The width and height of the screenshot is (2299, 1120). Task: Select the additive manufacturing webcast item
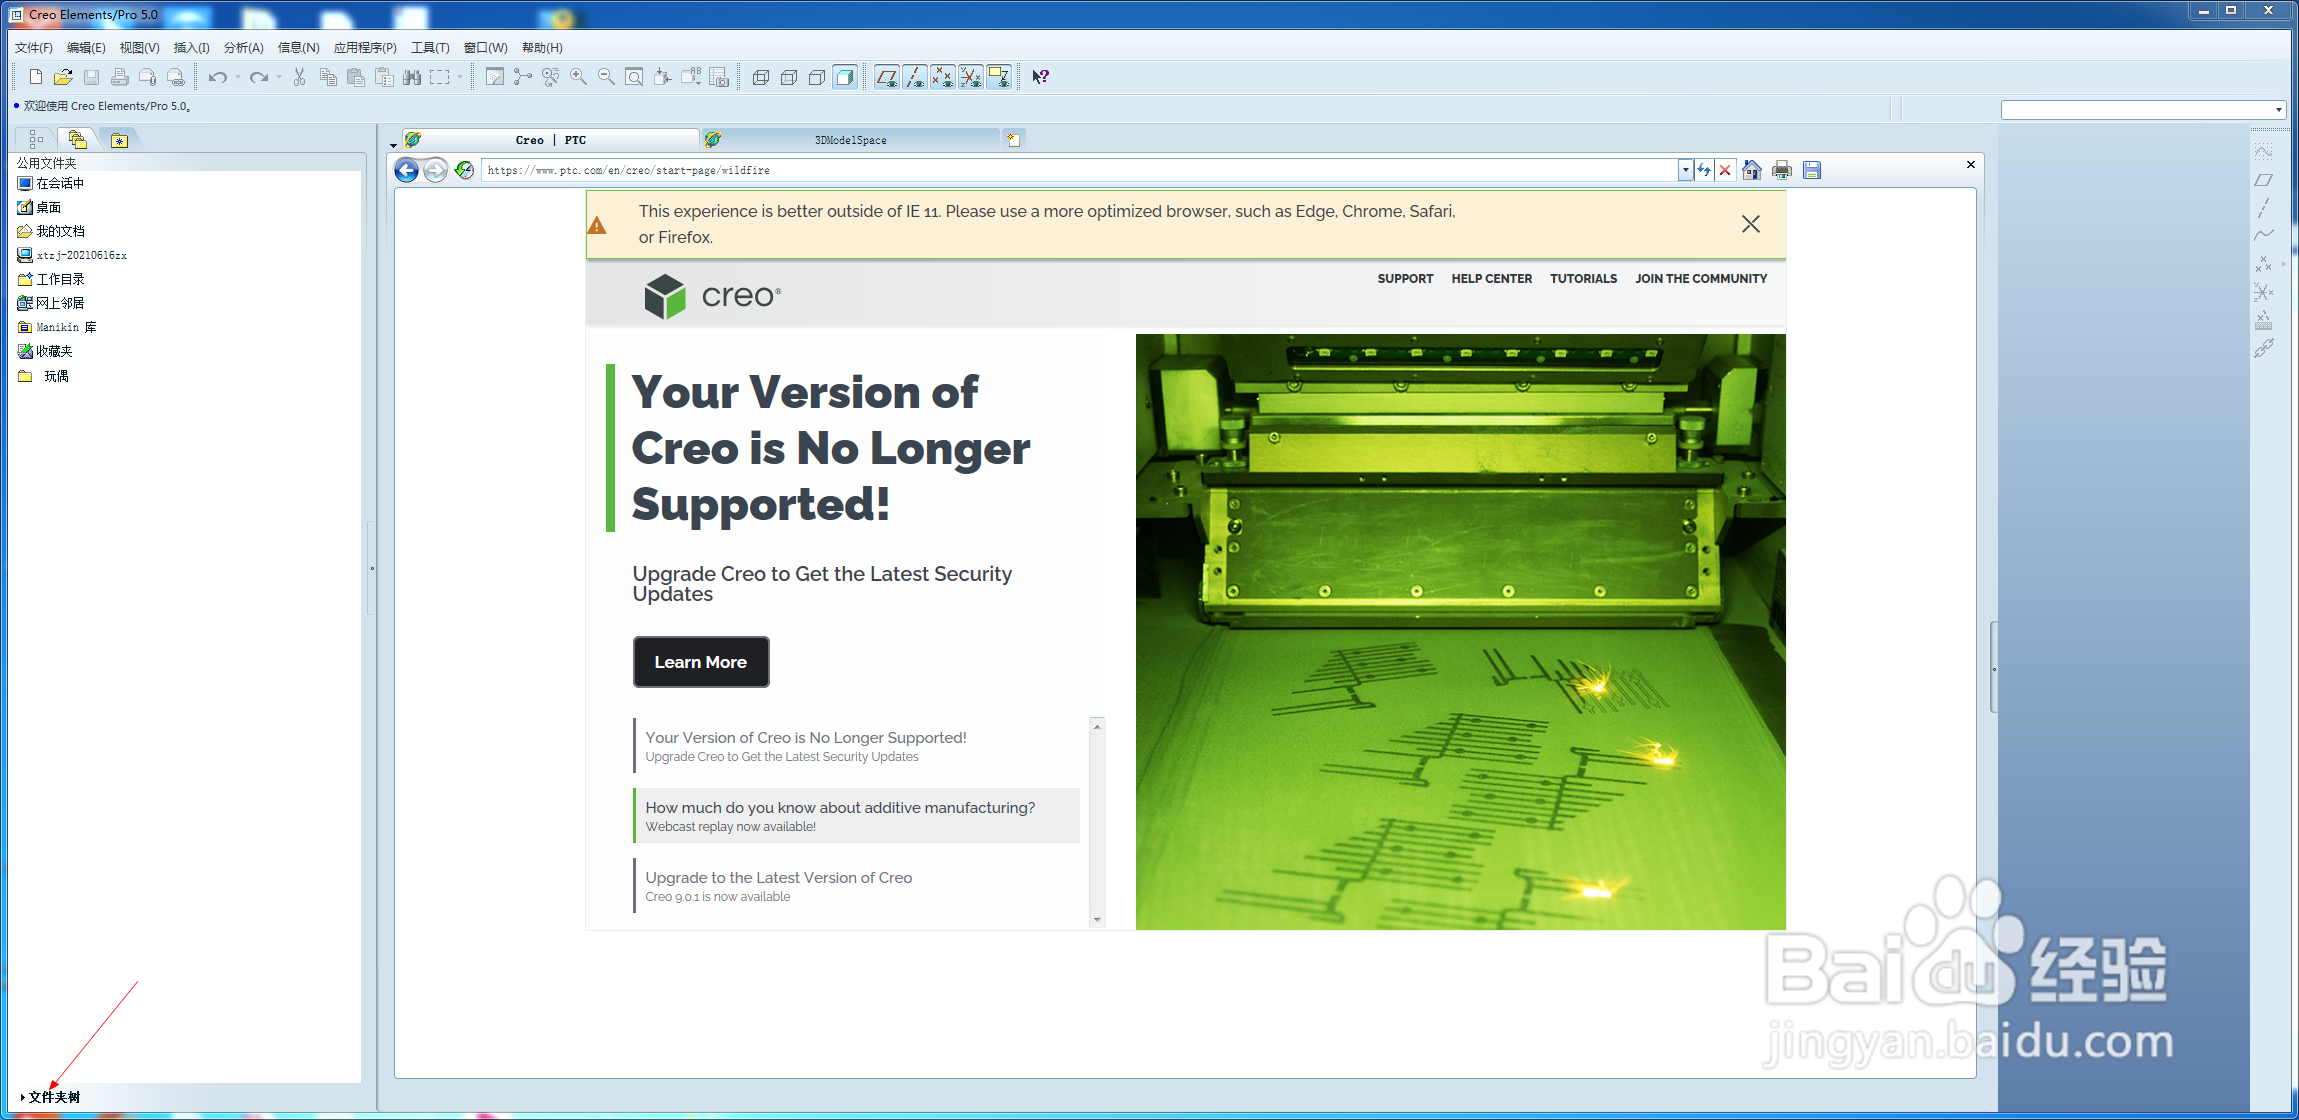857,816
